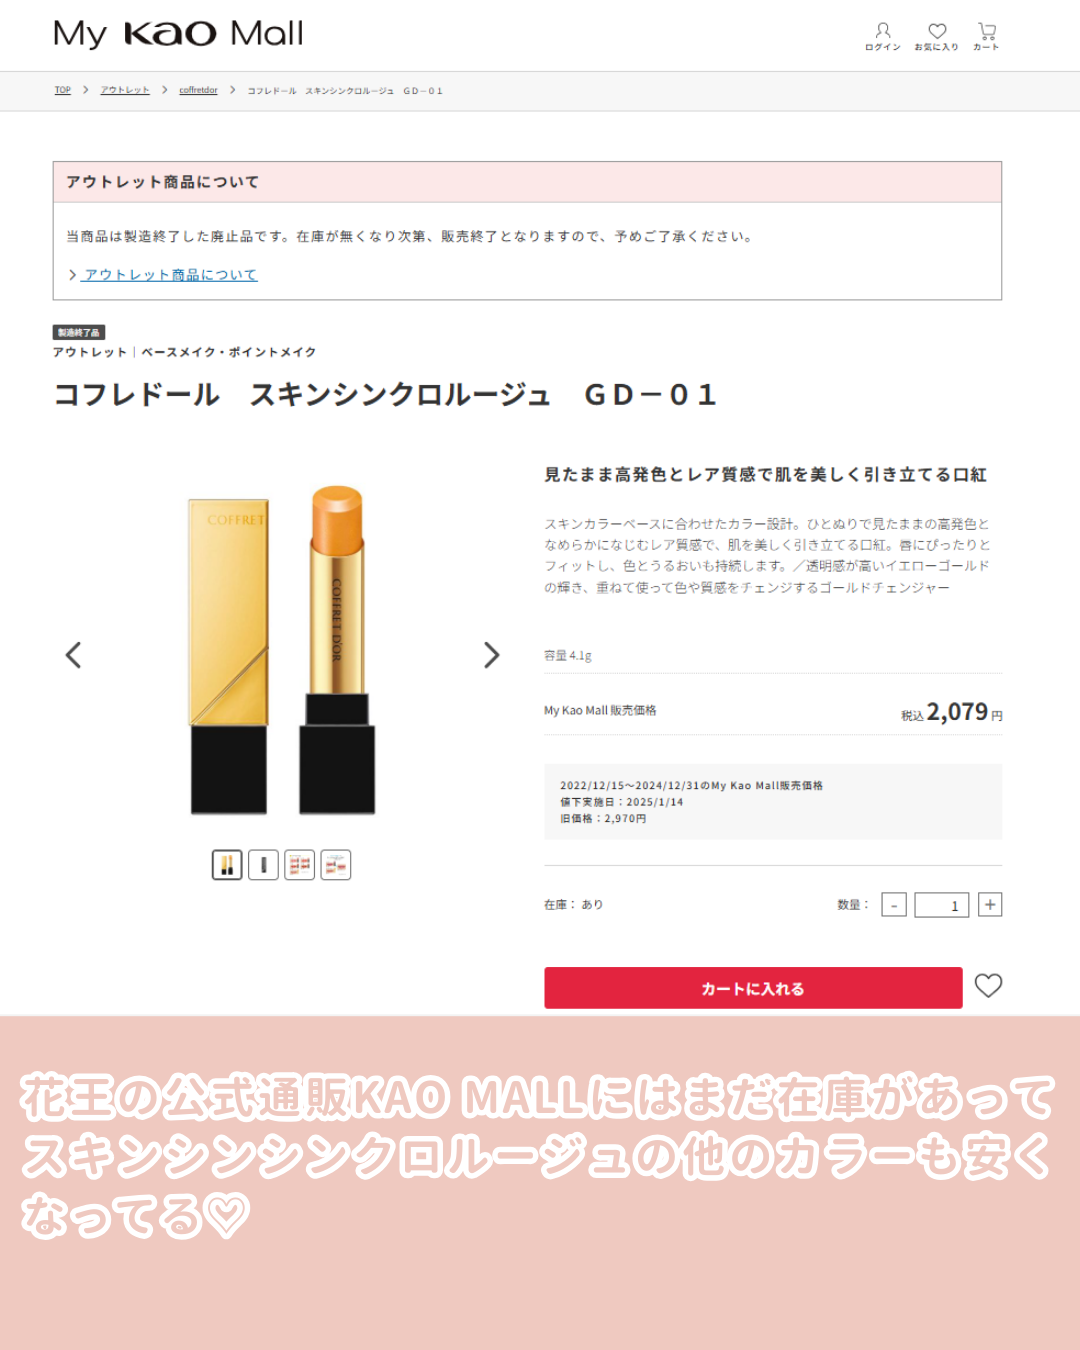Go to TOP breadcrumb link

tap(62, 90)
